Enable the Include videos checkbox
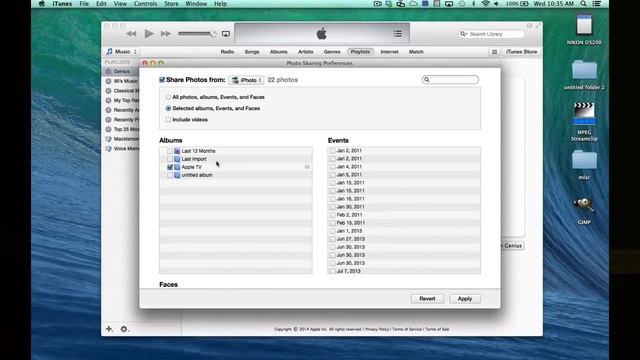640x360 pixels. click(x=168, y=120)
